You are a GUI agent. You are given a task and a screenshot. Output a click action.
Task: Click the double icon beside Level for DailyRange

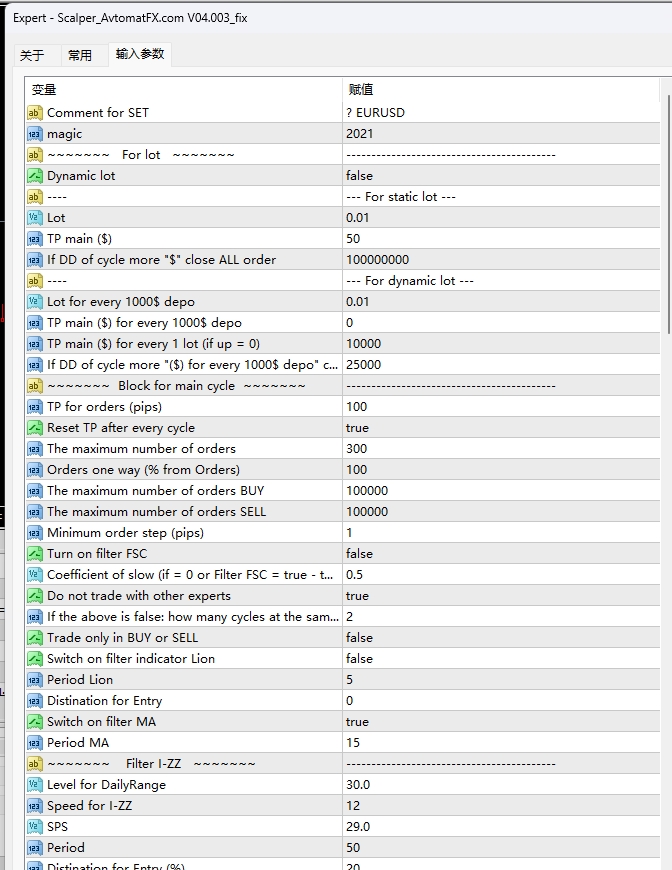tap(34, 785)
